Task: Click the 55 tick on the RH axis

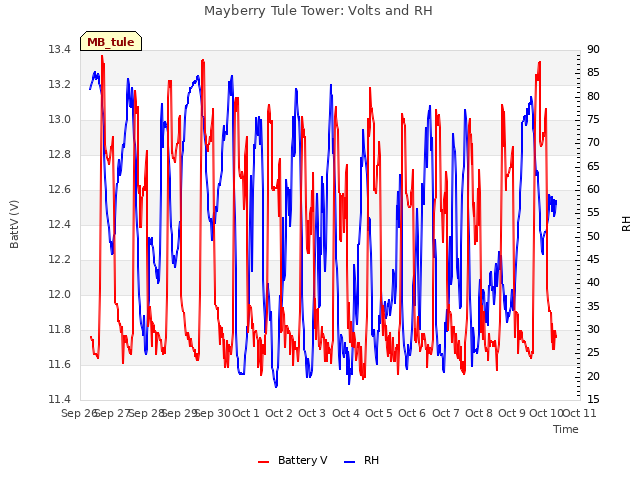Action: pos(593,213)
